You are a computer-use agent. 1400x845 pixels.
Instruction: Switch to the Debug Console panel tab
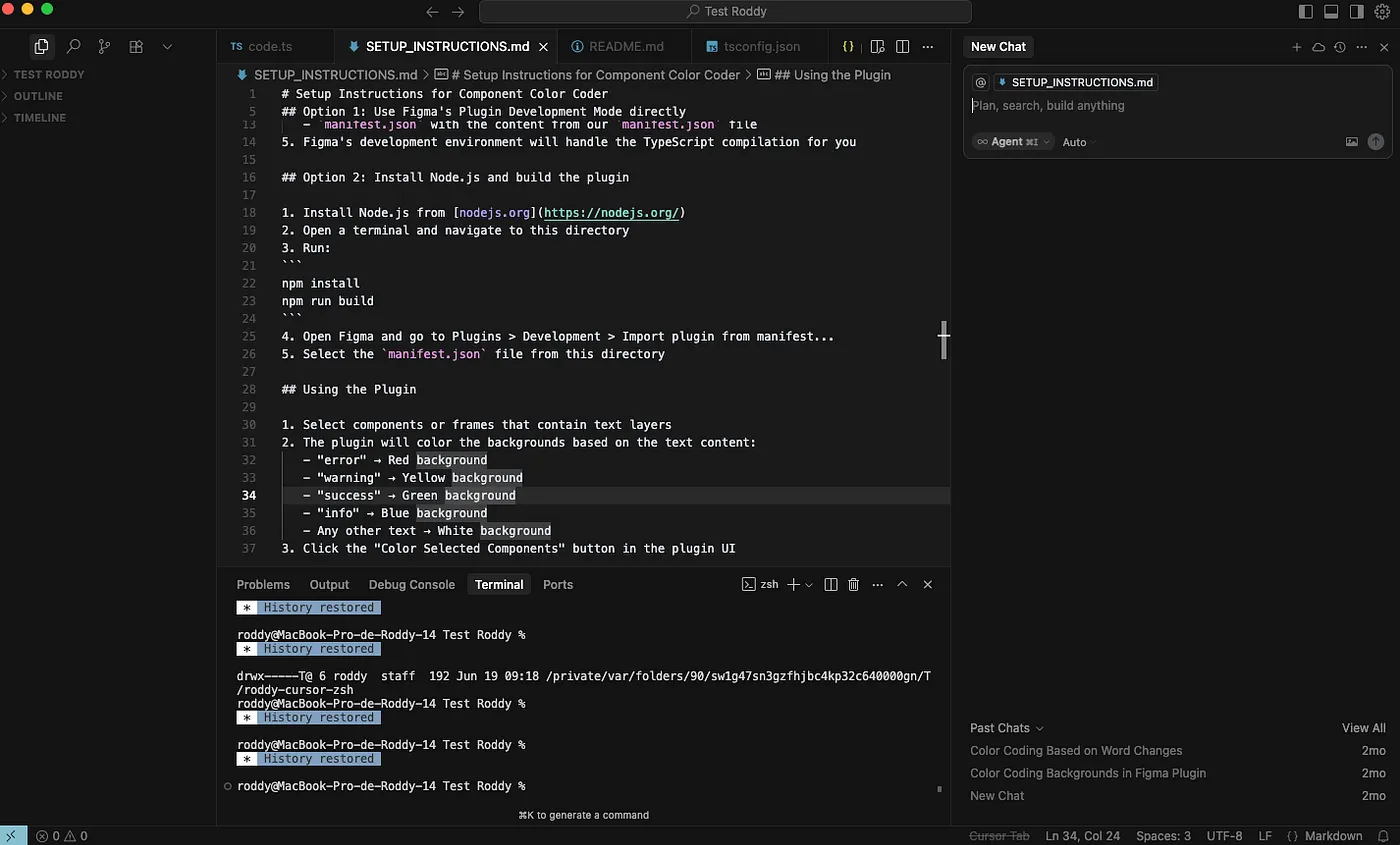(411, 584)
